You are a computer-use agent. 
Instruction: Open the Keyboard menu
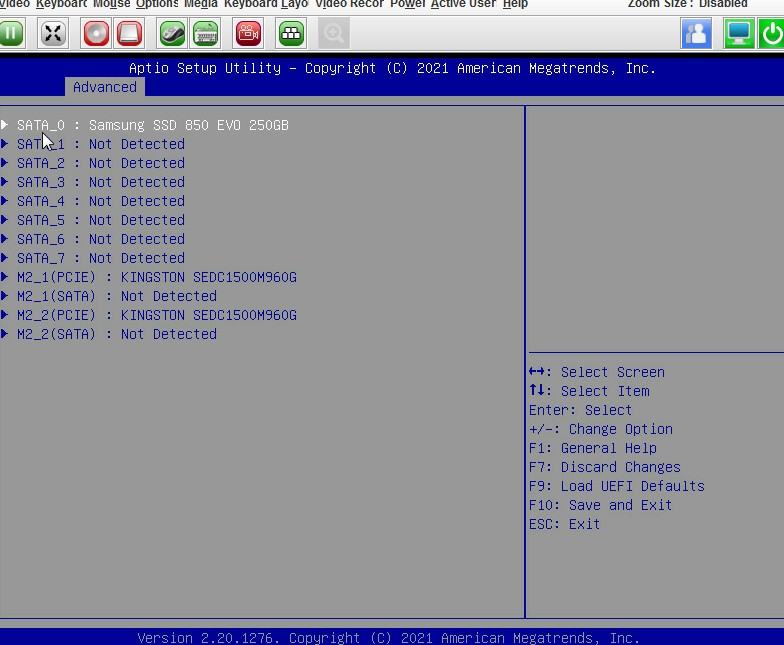(x=62, y=4)
